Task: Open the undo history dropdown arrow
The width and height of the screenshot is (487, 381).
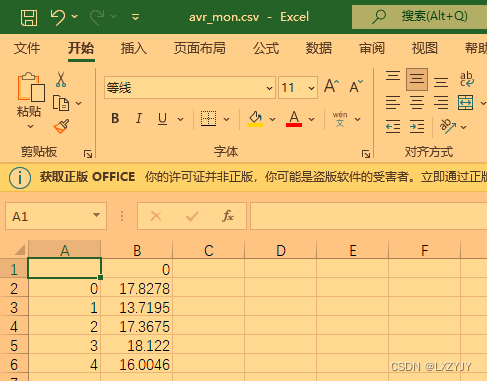Action: (x=75, y=16)
